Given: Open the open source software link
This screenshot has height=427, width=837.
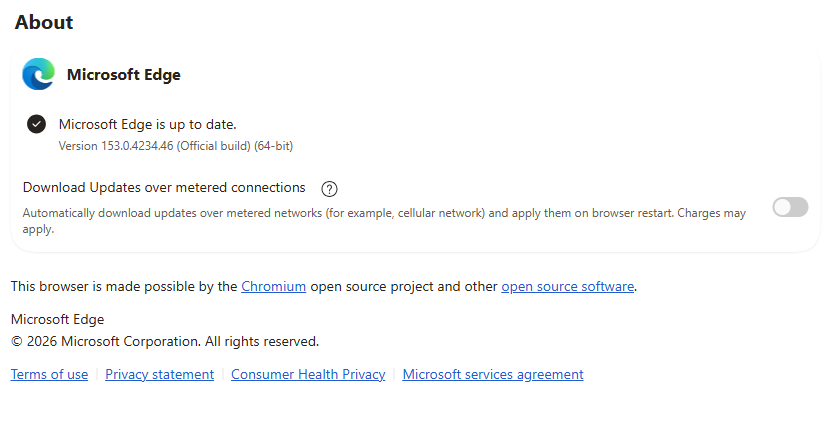Looking at the screenshot, I should pos(567,286).
